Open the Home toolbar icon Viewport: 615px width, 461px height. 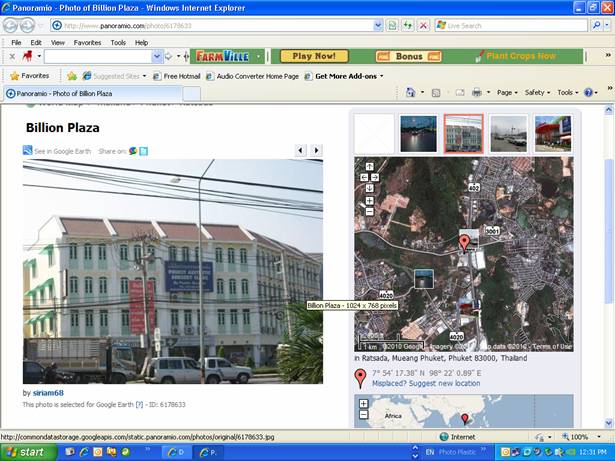(410, 93)
